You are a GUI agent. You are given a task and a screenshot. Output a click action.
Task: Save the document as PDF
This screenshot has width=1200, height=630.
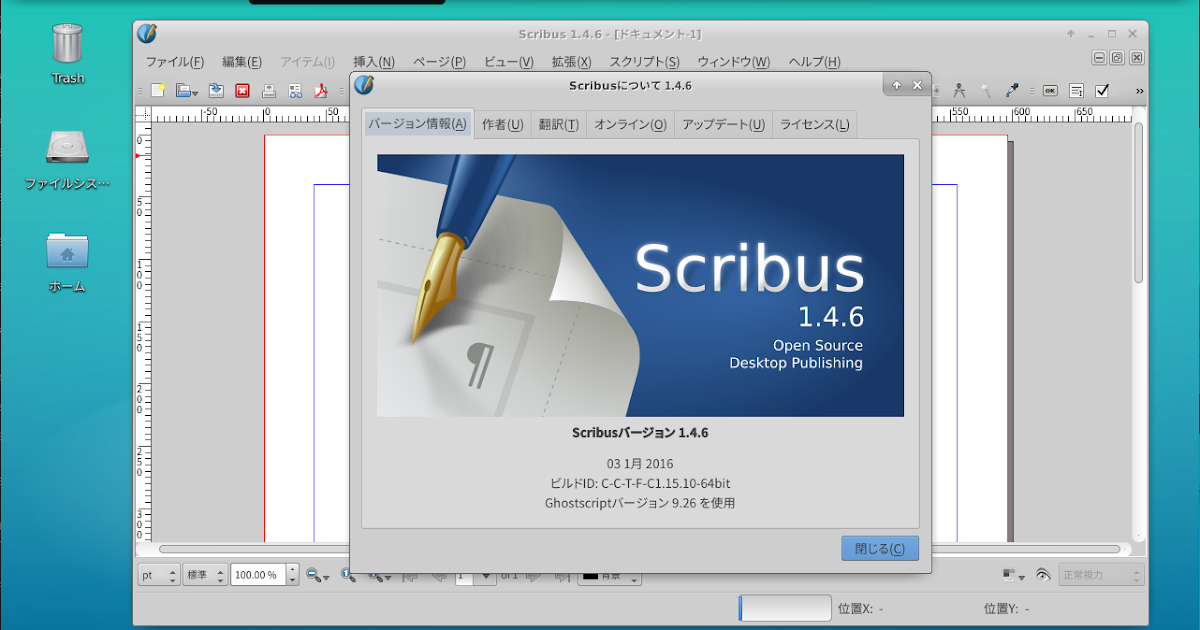click(x=320, y=91)
